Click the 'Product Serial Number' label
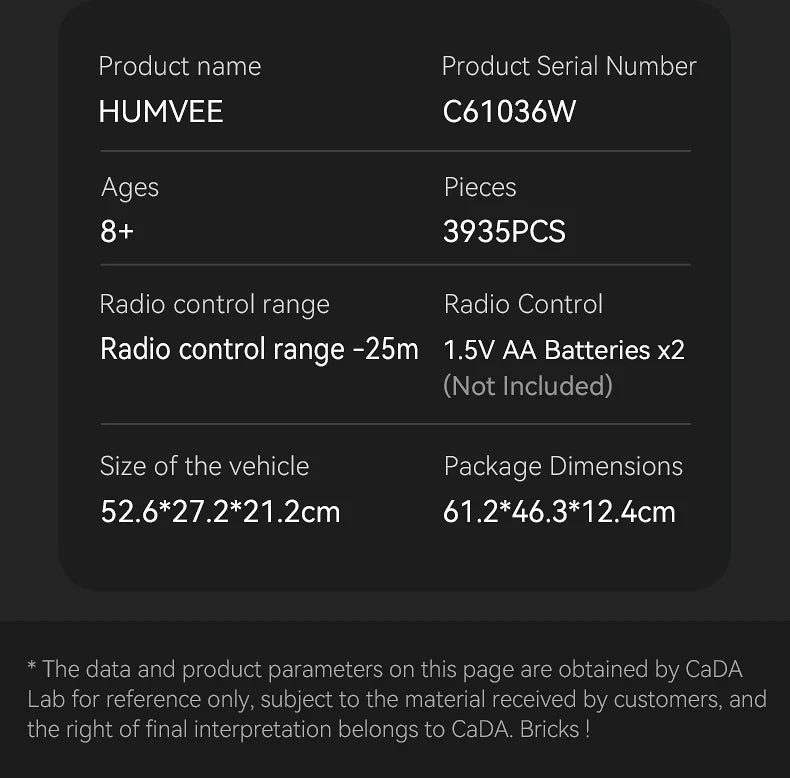 [x=568, y=67]
